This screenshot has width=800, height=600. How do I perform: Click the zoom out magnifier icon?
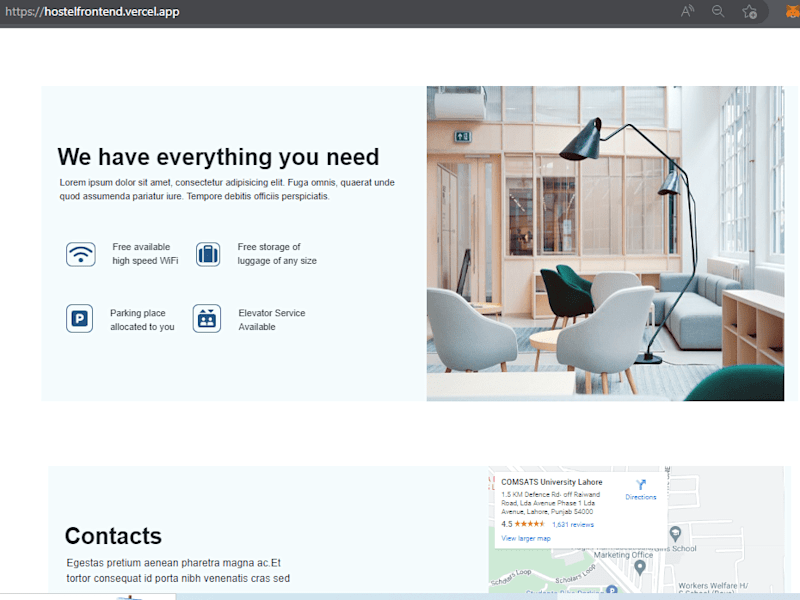(x=718, y=11)
